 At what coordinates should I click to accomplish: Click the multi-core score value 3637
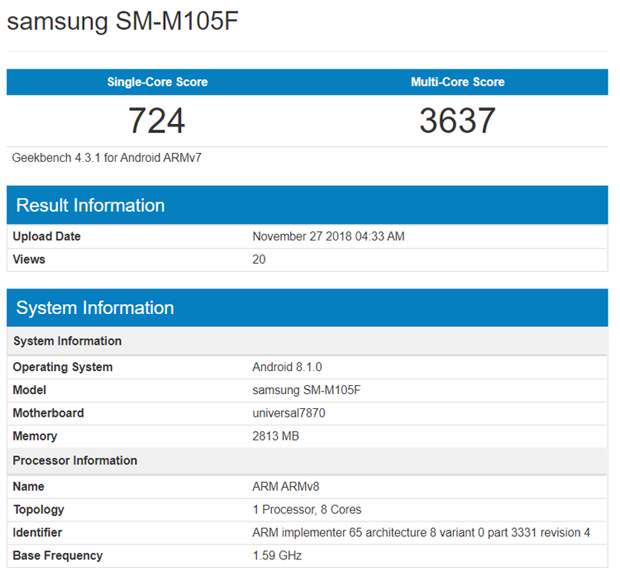coord(457,120)
